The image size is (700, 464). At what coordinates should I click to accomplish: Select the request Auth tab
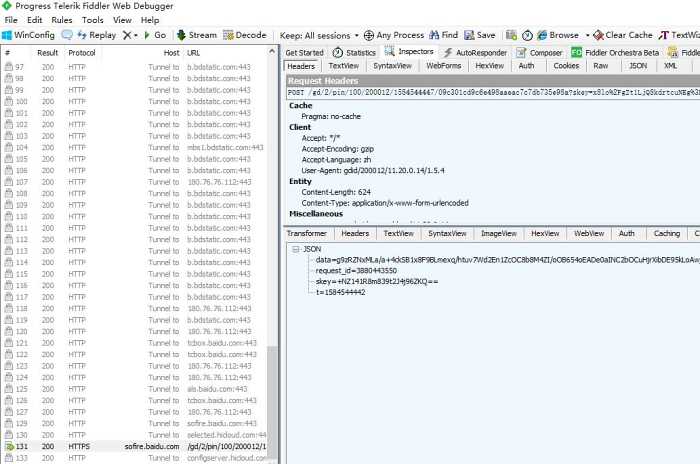526,66
